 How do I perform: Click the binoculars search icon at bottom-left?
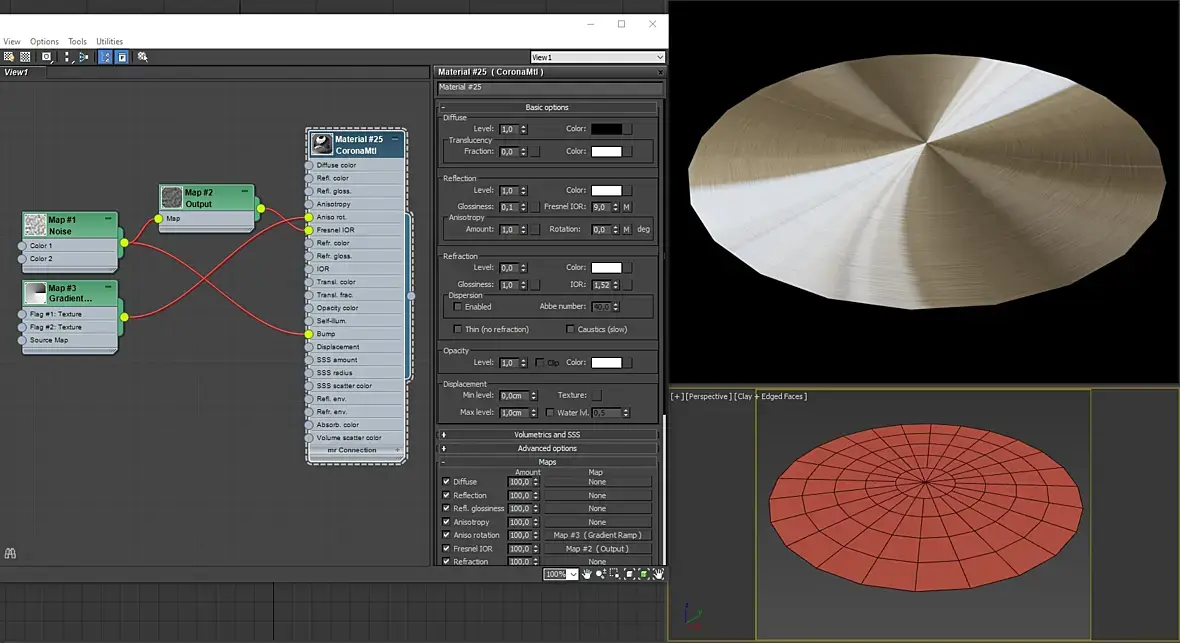coord(10,553)
